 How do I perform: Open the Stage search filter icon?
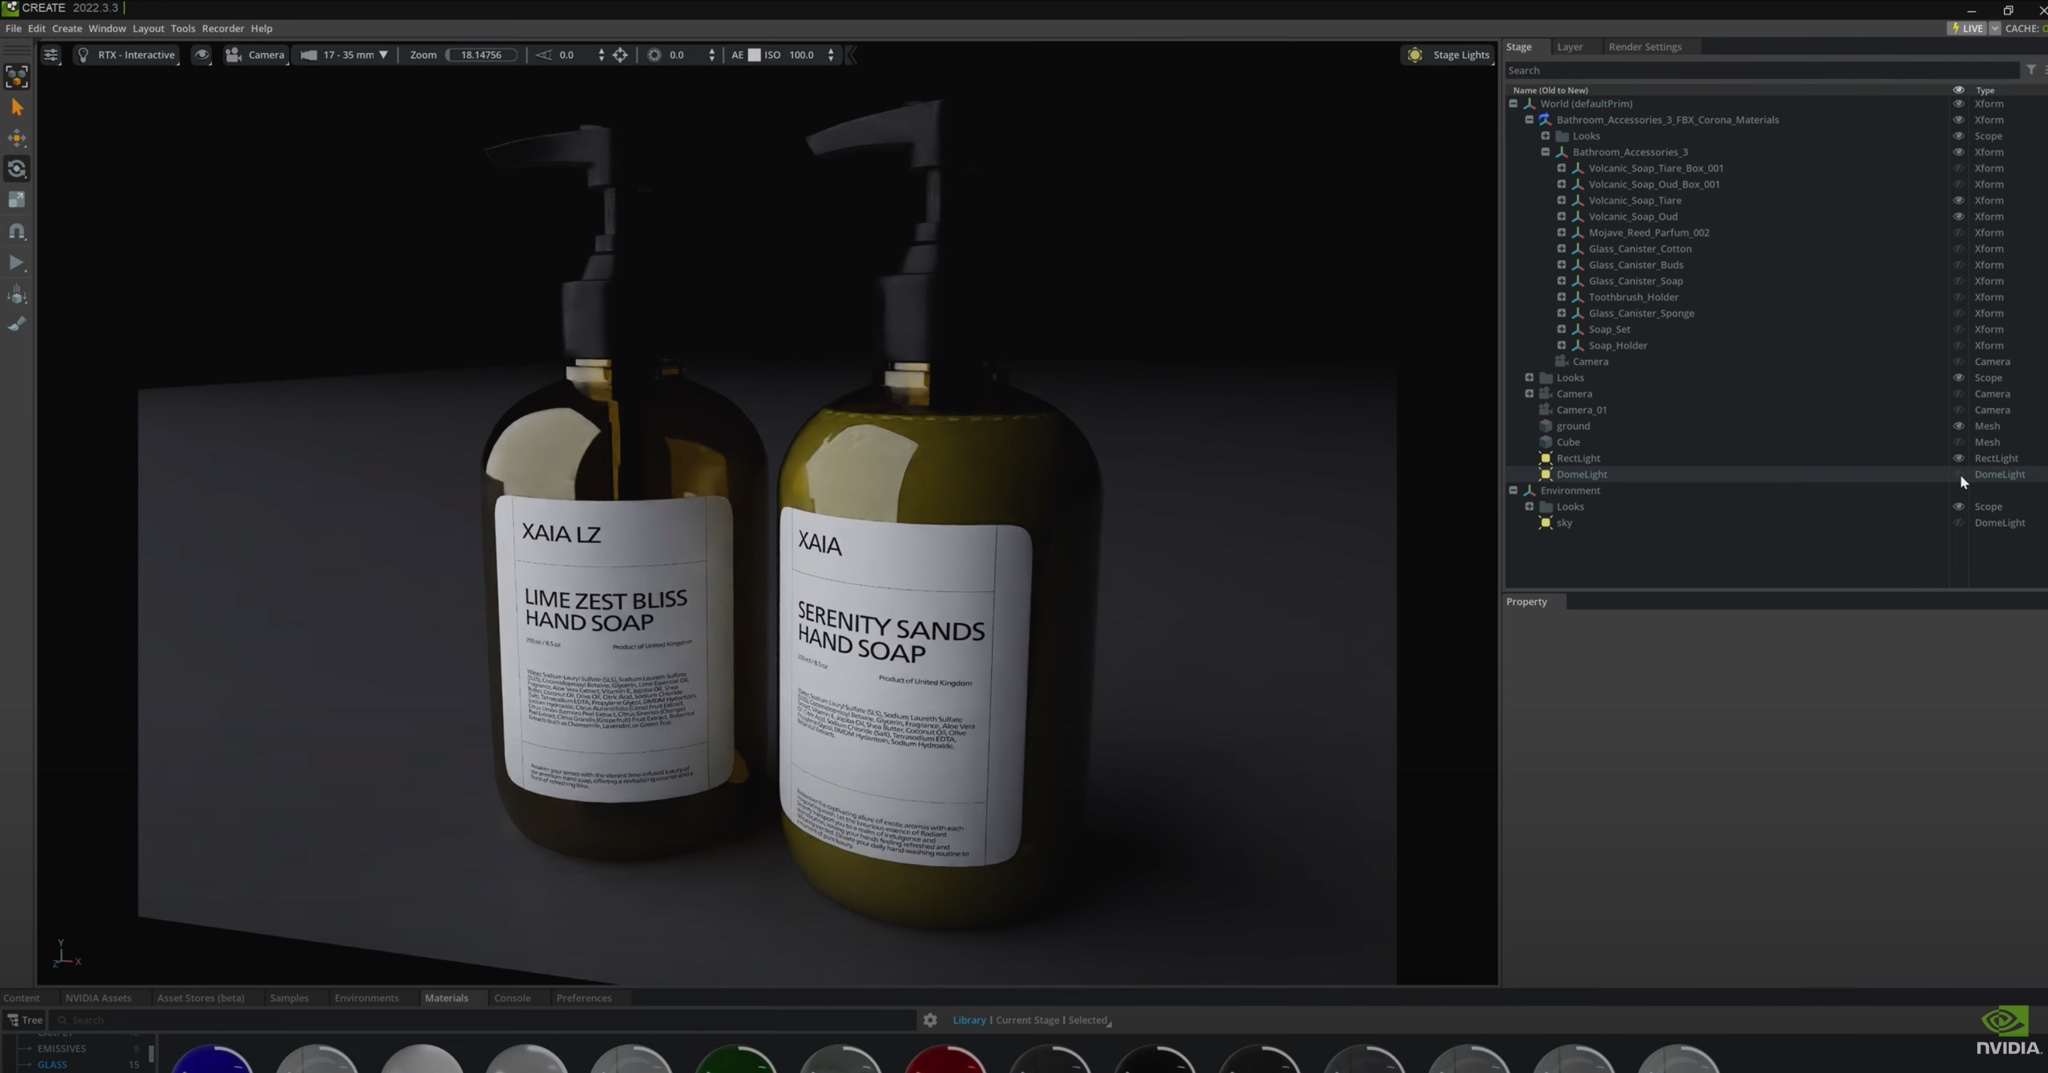click(2030, 70)
